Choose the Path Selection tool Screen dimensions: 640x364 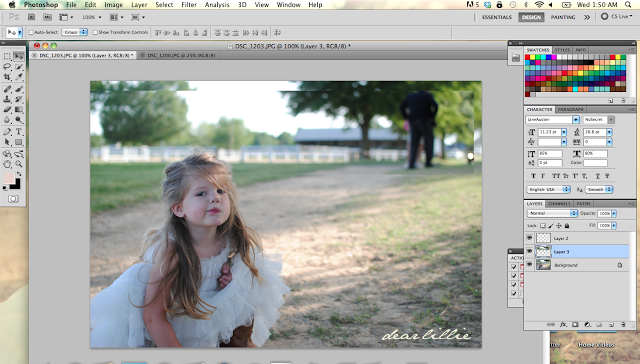click(x=7, y=142)
